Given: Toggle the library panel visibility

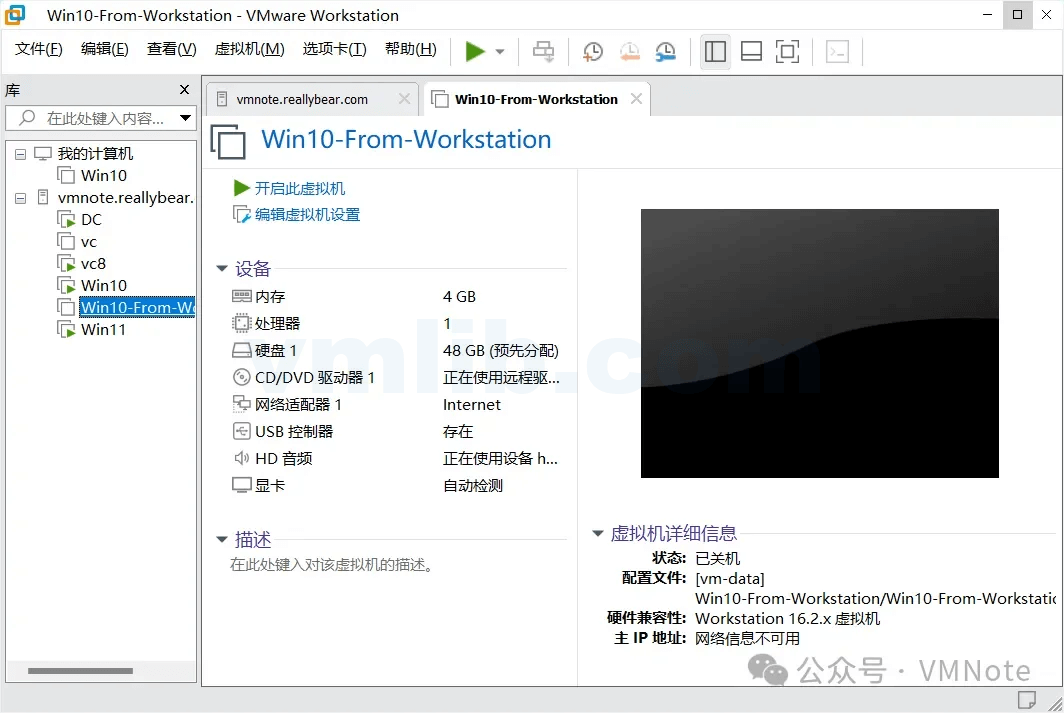Looking at the screenshot, I should [715, 51].
